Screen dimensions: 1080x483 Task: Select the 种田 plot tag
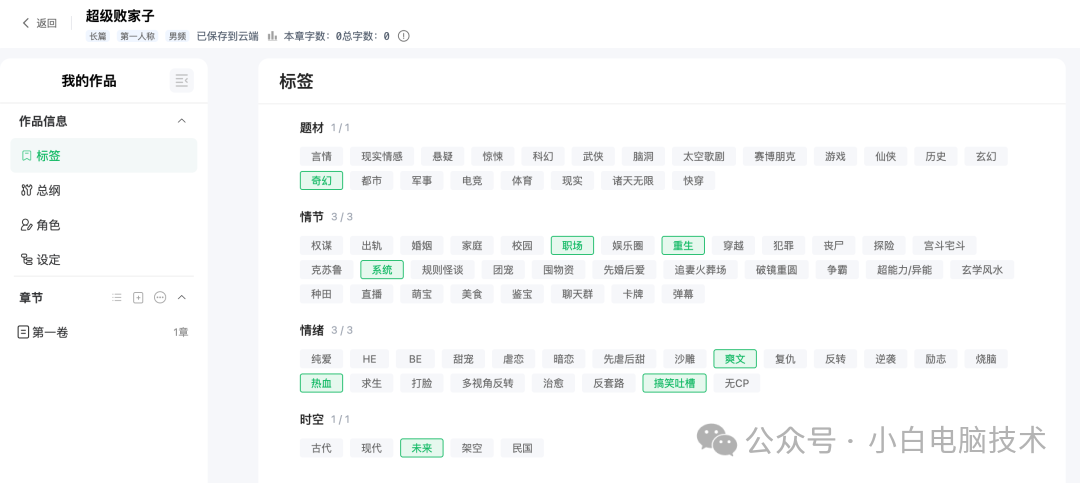(322, 294)
